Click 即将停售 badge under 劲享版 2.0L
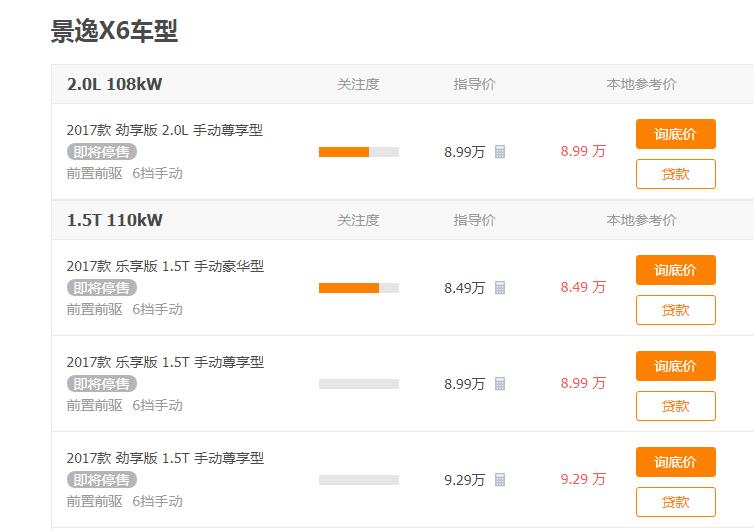This screenshot has width=754, height=531. coord(101,152)
